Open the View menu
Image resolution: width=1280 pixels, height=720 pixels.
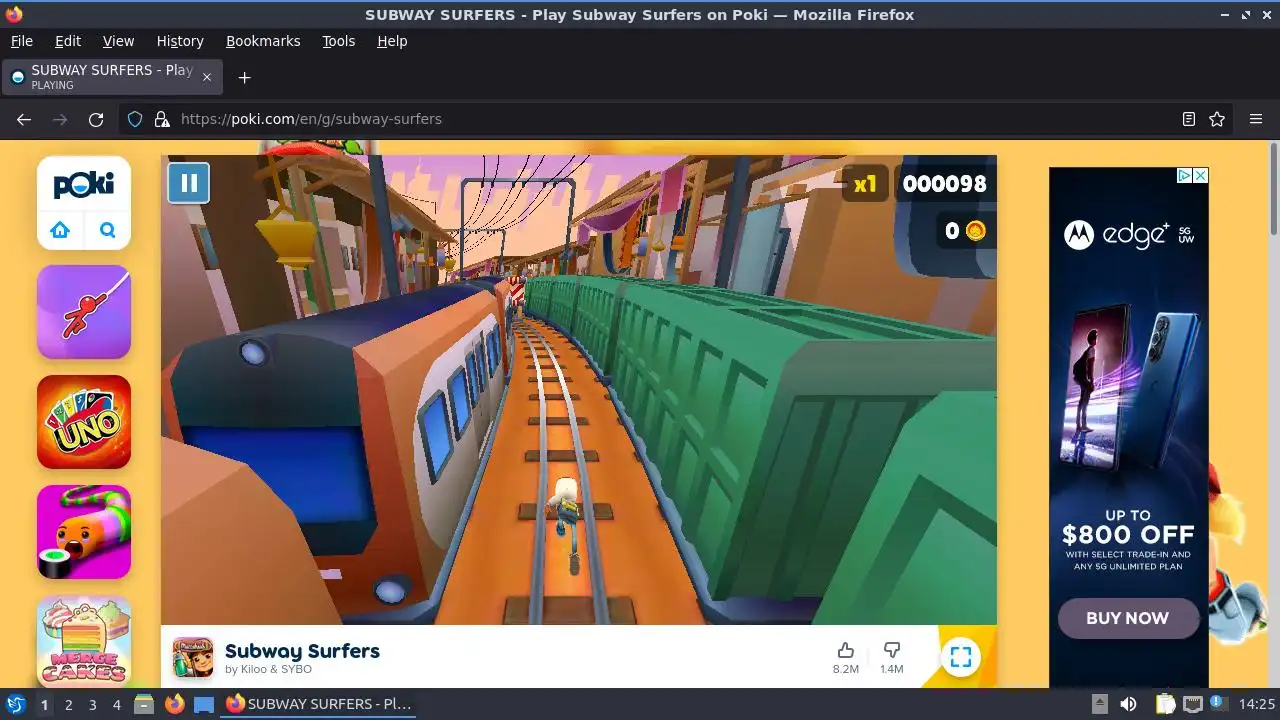118,41
